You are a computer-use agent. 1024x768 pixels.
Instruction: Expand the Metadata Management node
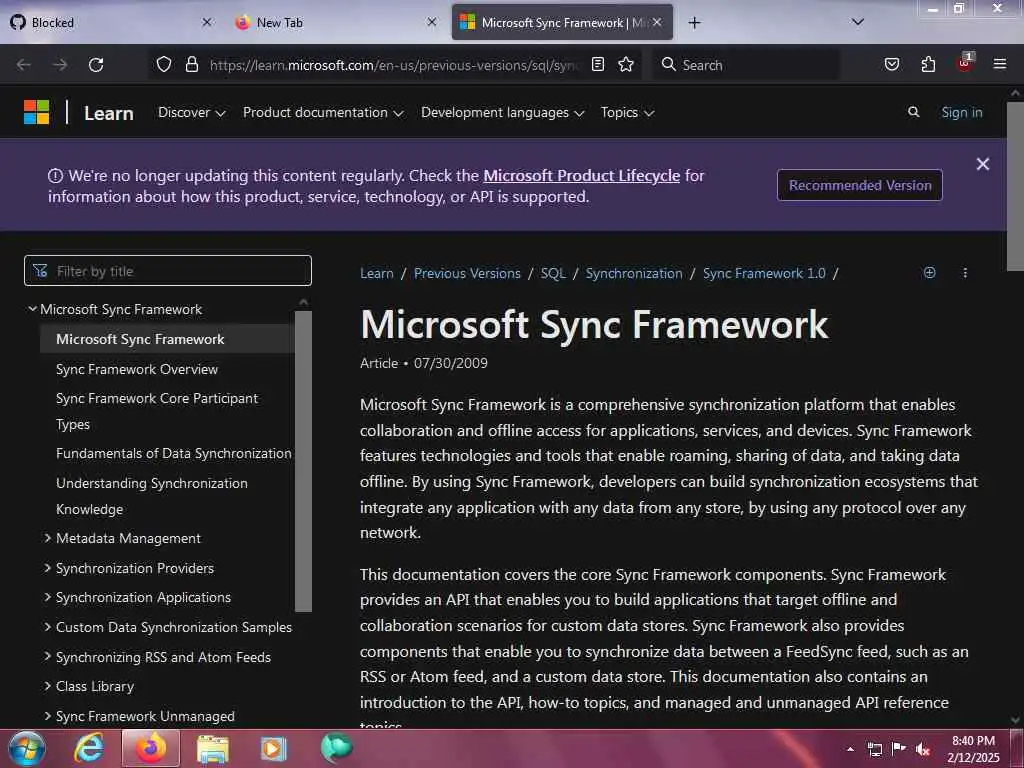[48, 537]
